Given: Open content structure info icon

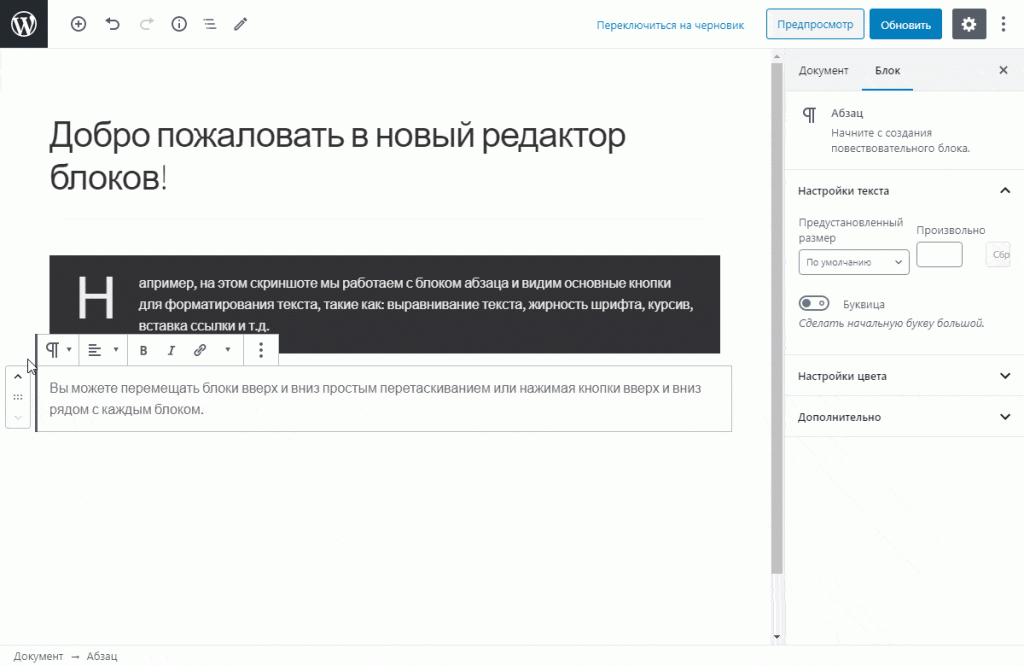Looking at the screenshot, I should [x=178, y=24].
